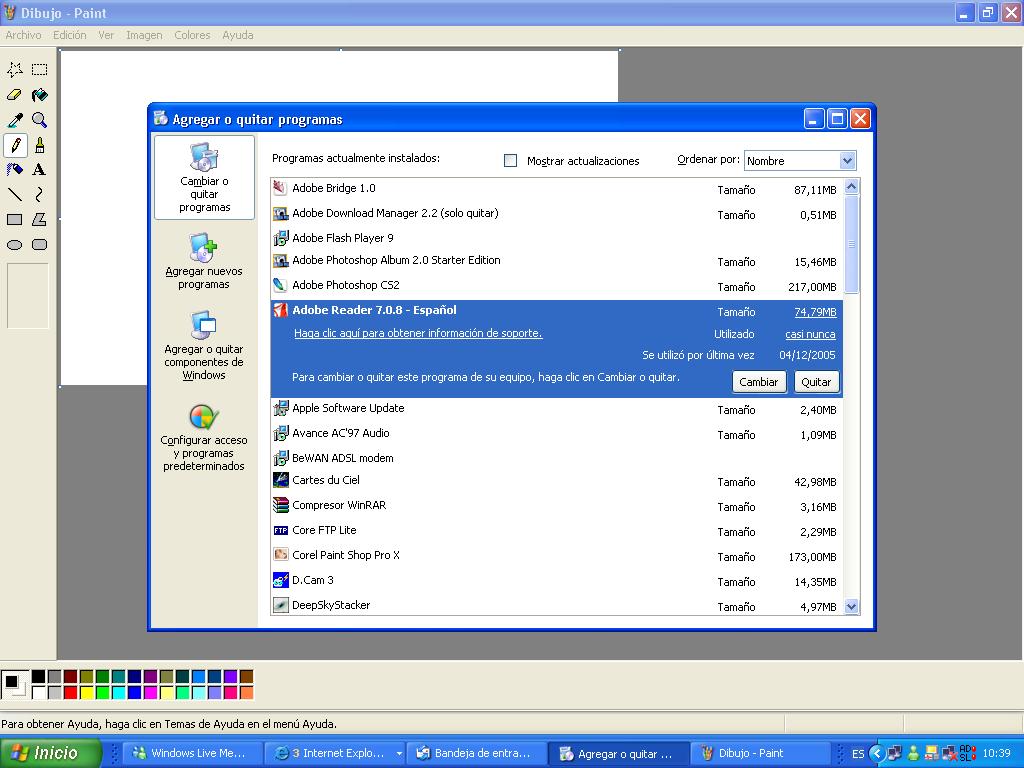This screenshot has width=1024, height=768.
Task: Open the Archivo menu in Paint
Action: [23, 35]
